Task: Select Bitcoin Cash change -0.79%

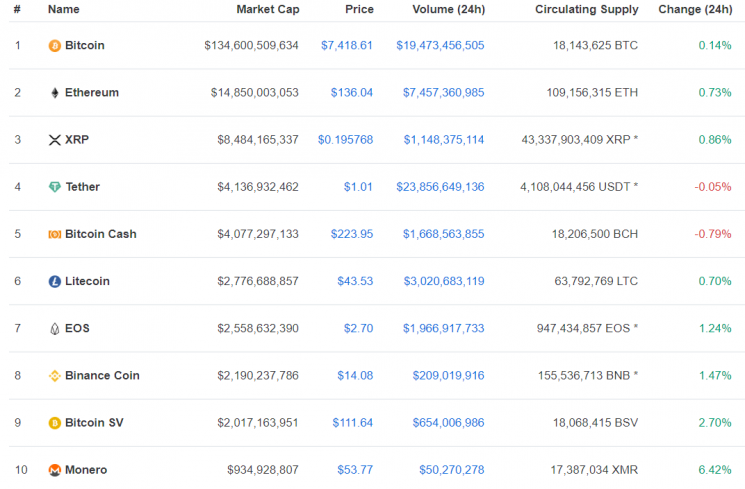Action: 713,234
